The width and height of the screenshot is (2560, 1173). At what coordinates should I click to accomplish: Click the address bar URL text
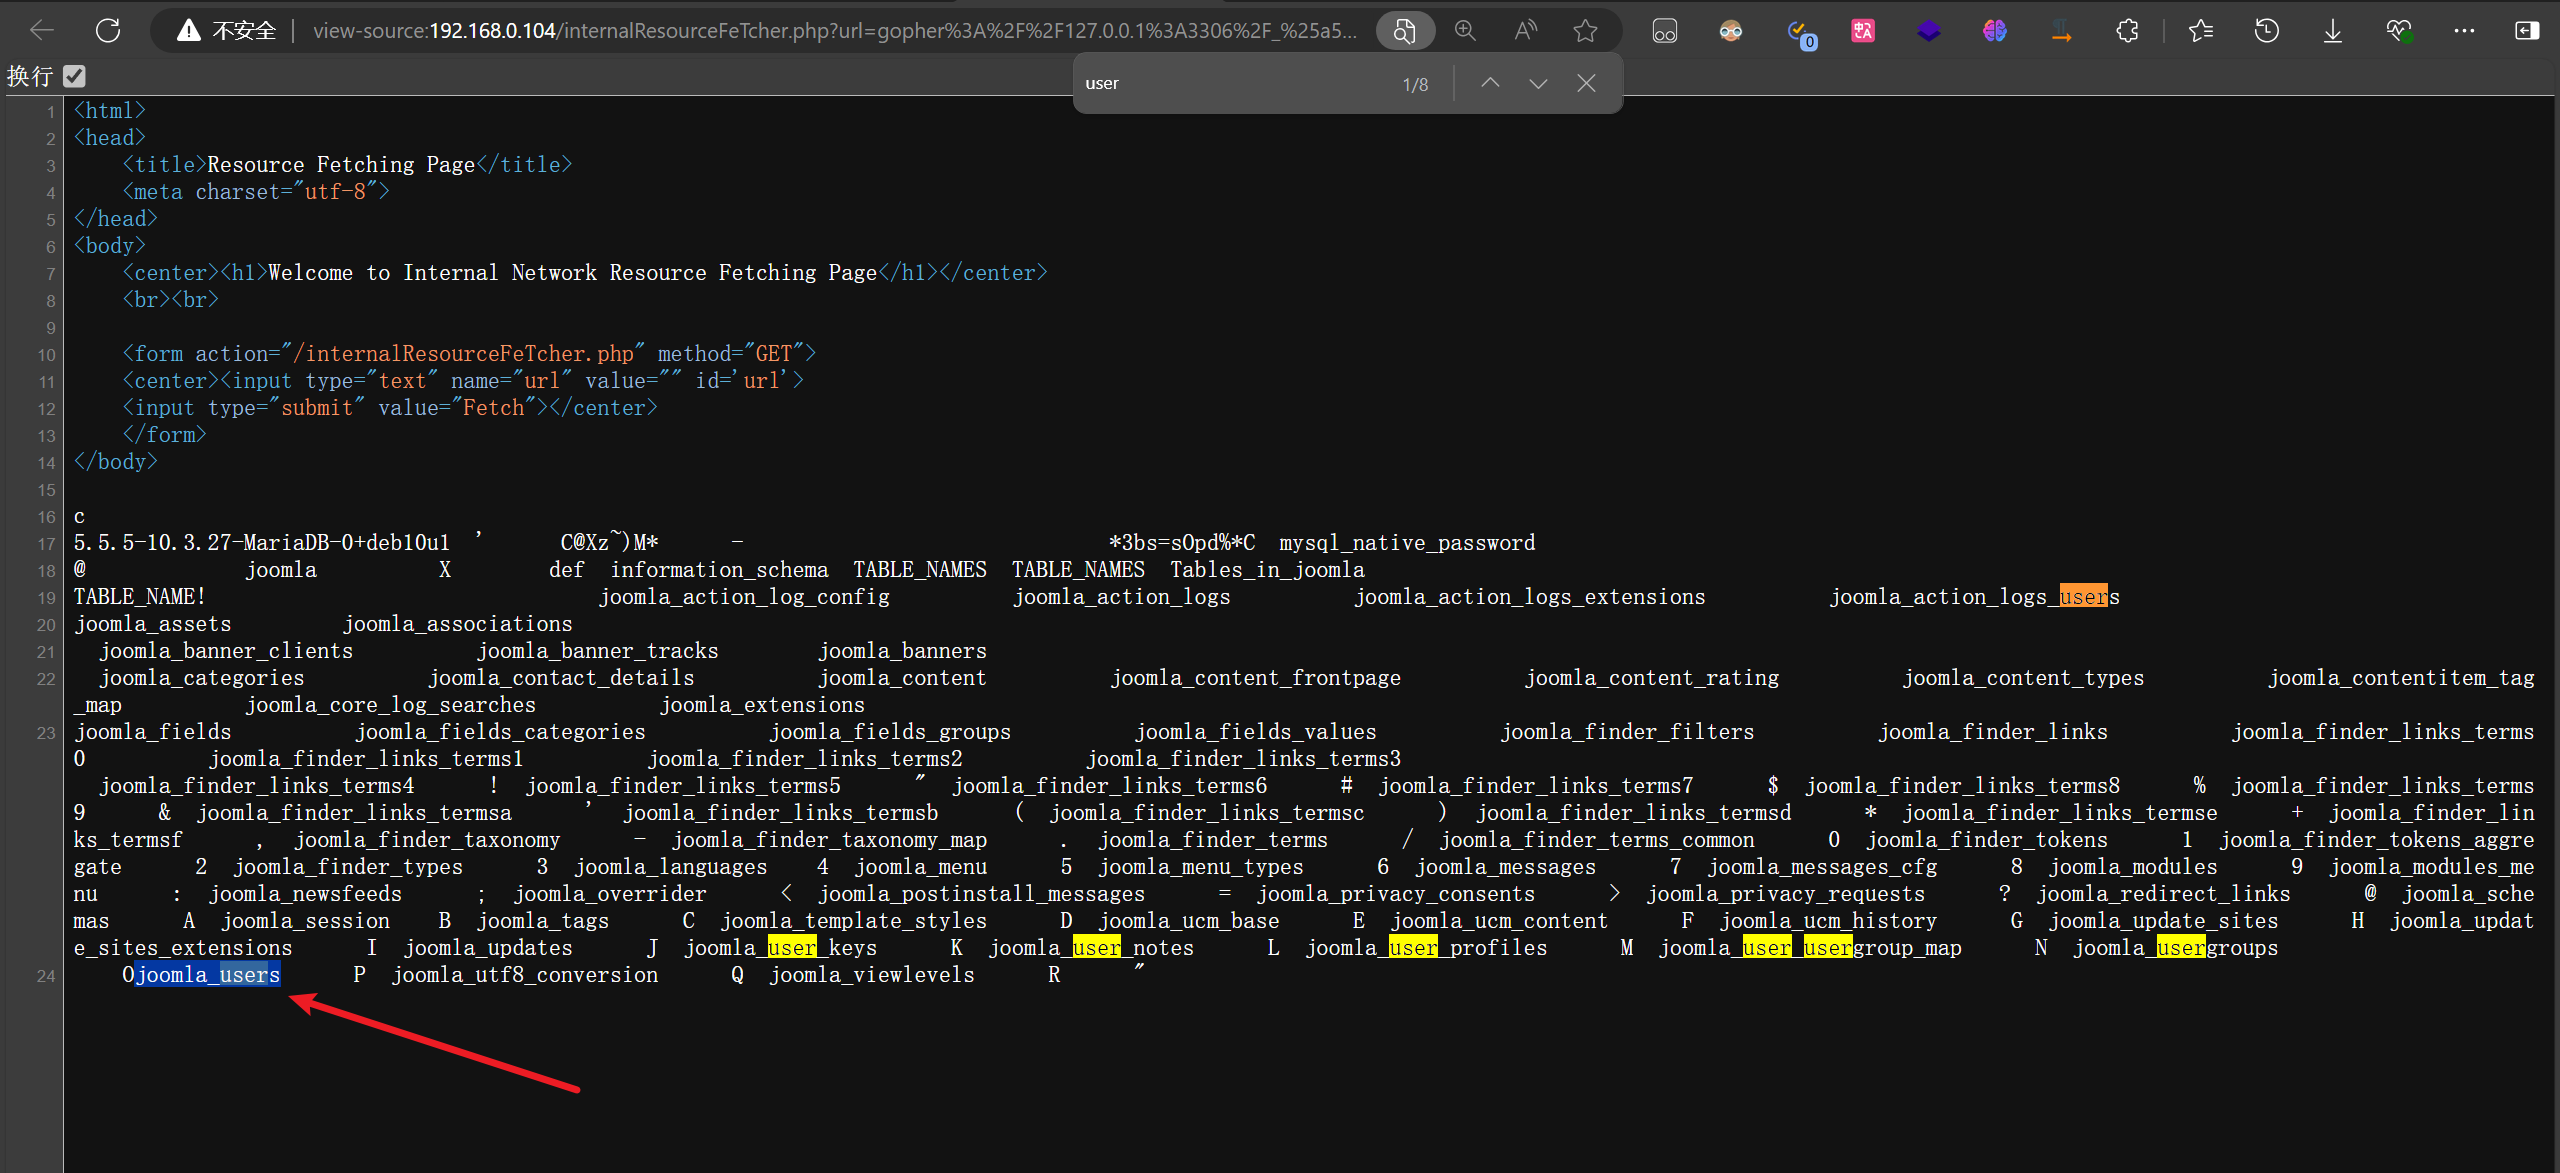pyautogui.click(x=835, y=31)
